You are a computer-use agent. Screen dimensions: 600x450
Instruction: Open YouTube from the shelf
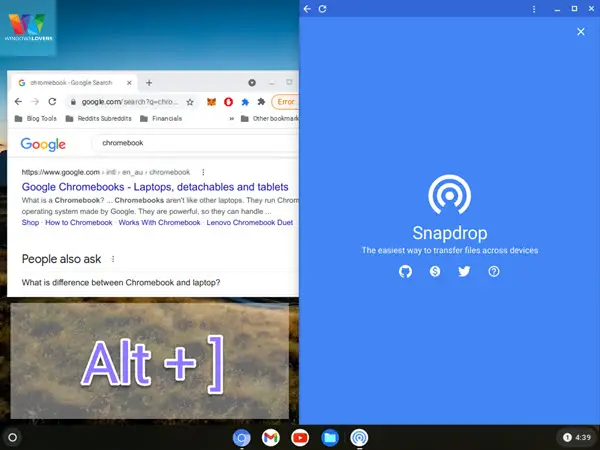tap(300, 438)
